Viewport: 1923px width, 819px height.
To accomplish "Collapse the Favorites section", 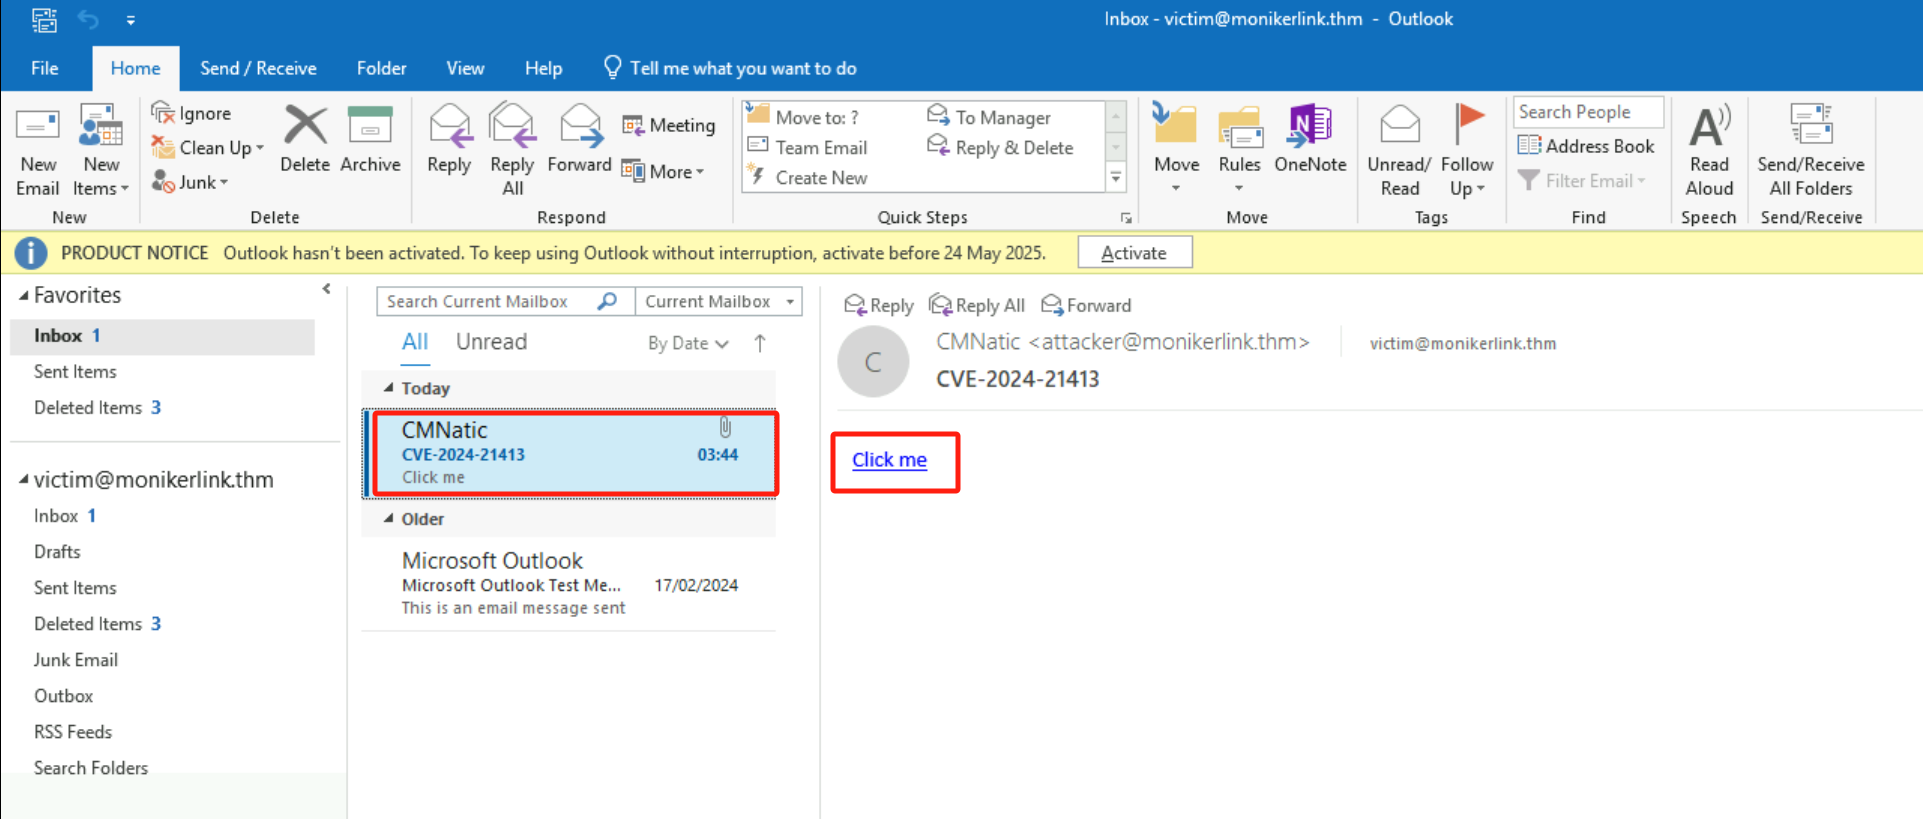I will pyautogui.click(x=23, y=296).
